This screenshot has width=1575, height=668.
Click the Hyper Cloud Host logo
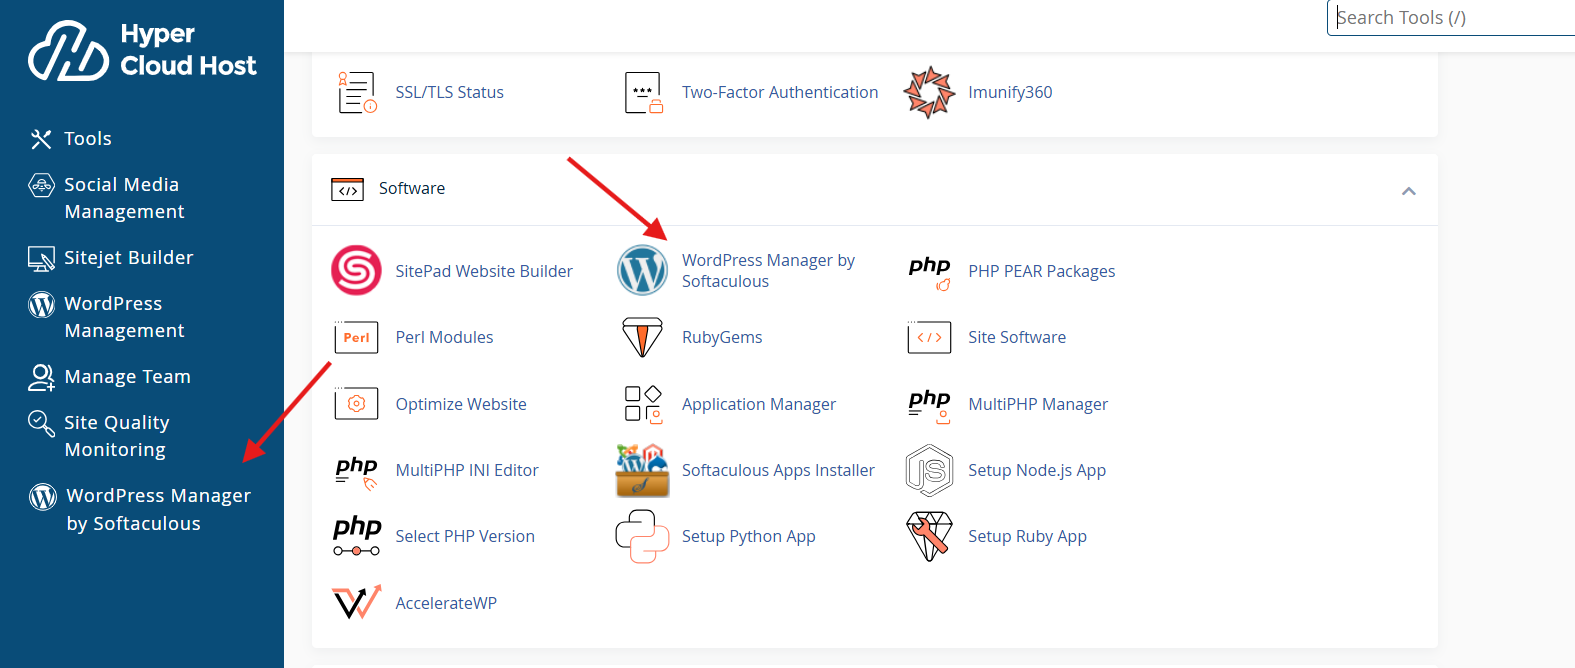(142, 50)
